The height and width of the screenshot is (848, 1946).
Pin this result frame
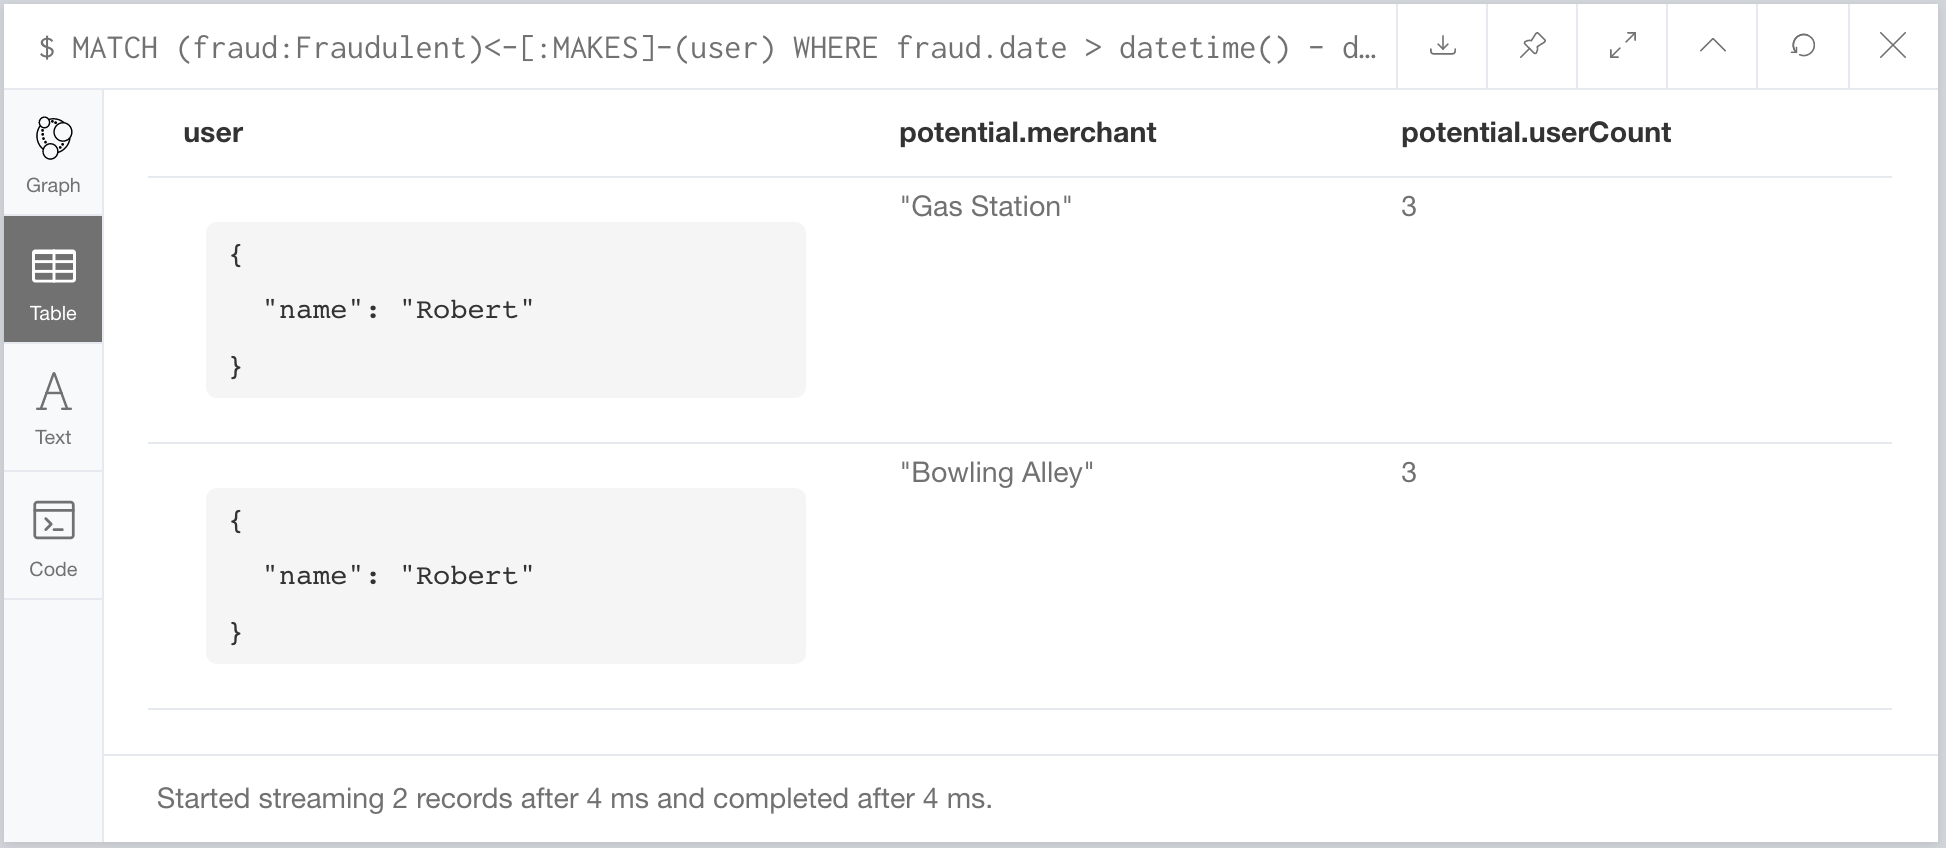[x=1532, y=46]
